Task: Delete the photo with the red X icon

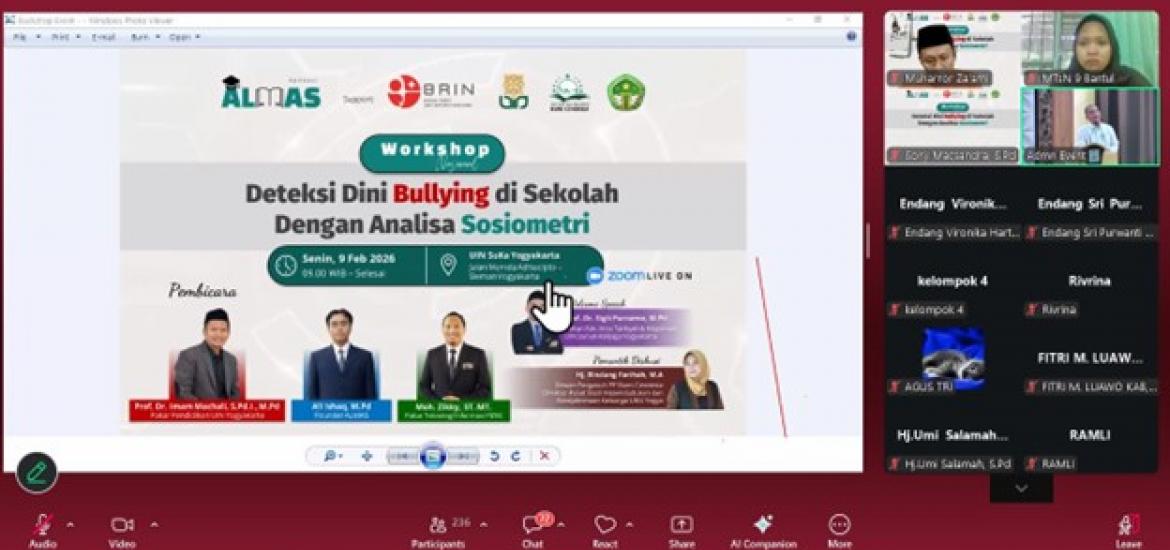Action: pyautogui.click(x=545, y=456)
